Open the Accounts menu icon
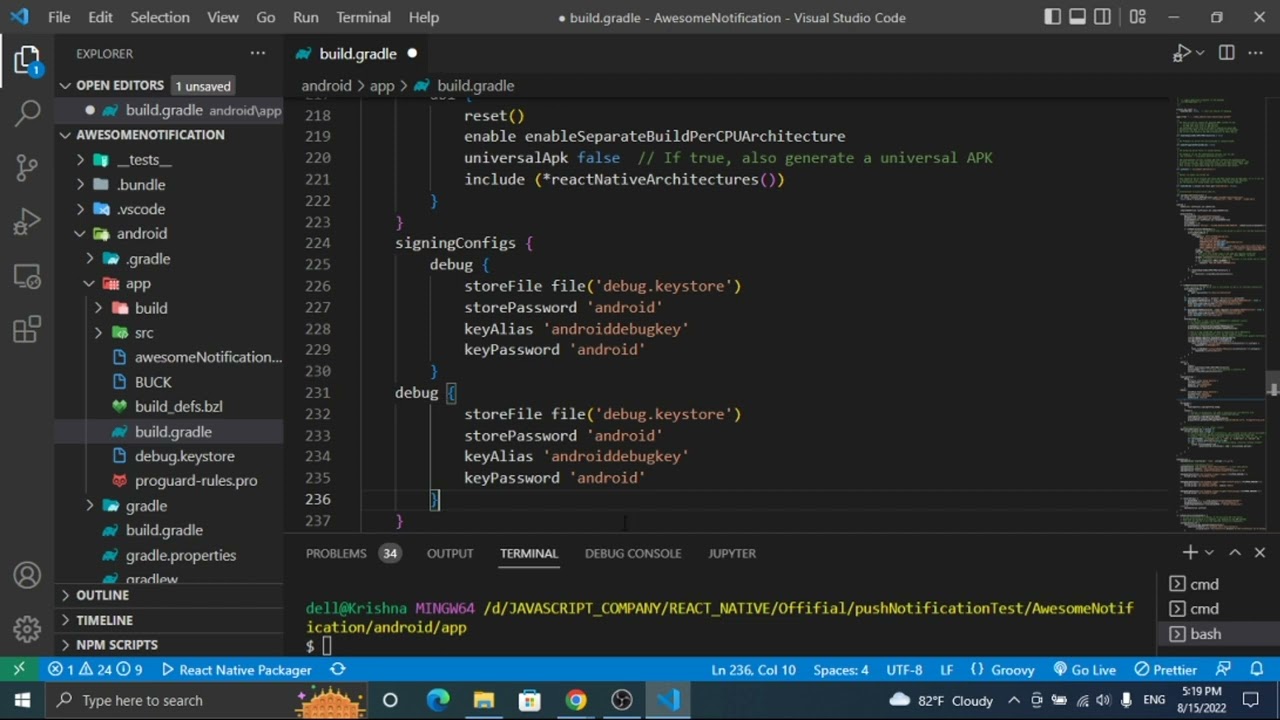The width and height of the screenshot is (1280, 720). (27, 576)
